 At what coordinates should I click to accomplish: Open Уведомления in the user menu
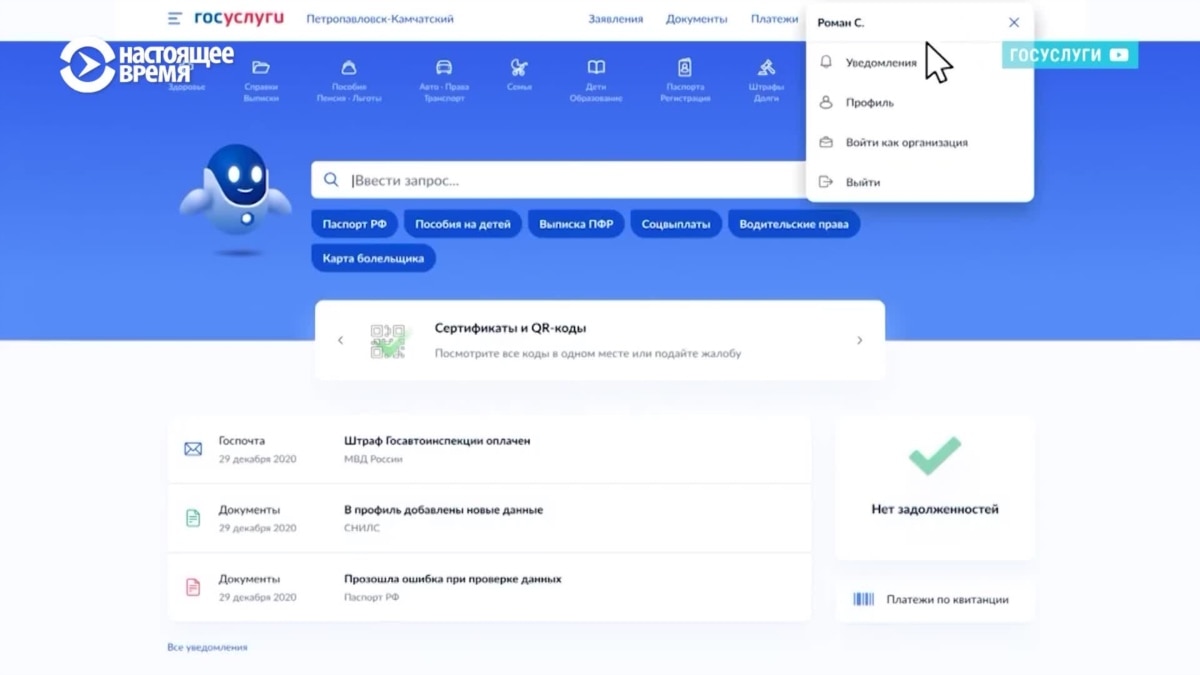click(880, 62)
